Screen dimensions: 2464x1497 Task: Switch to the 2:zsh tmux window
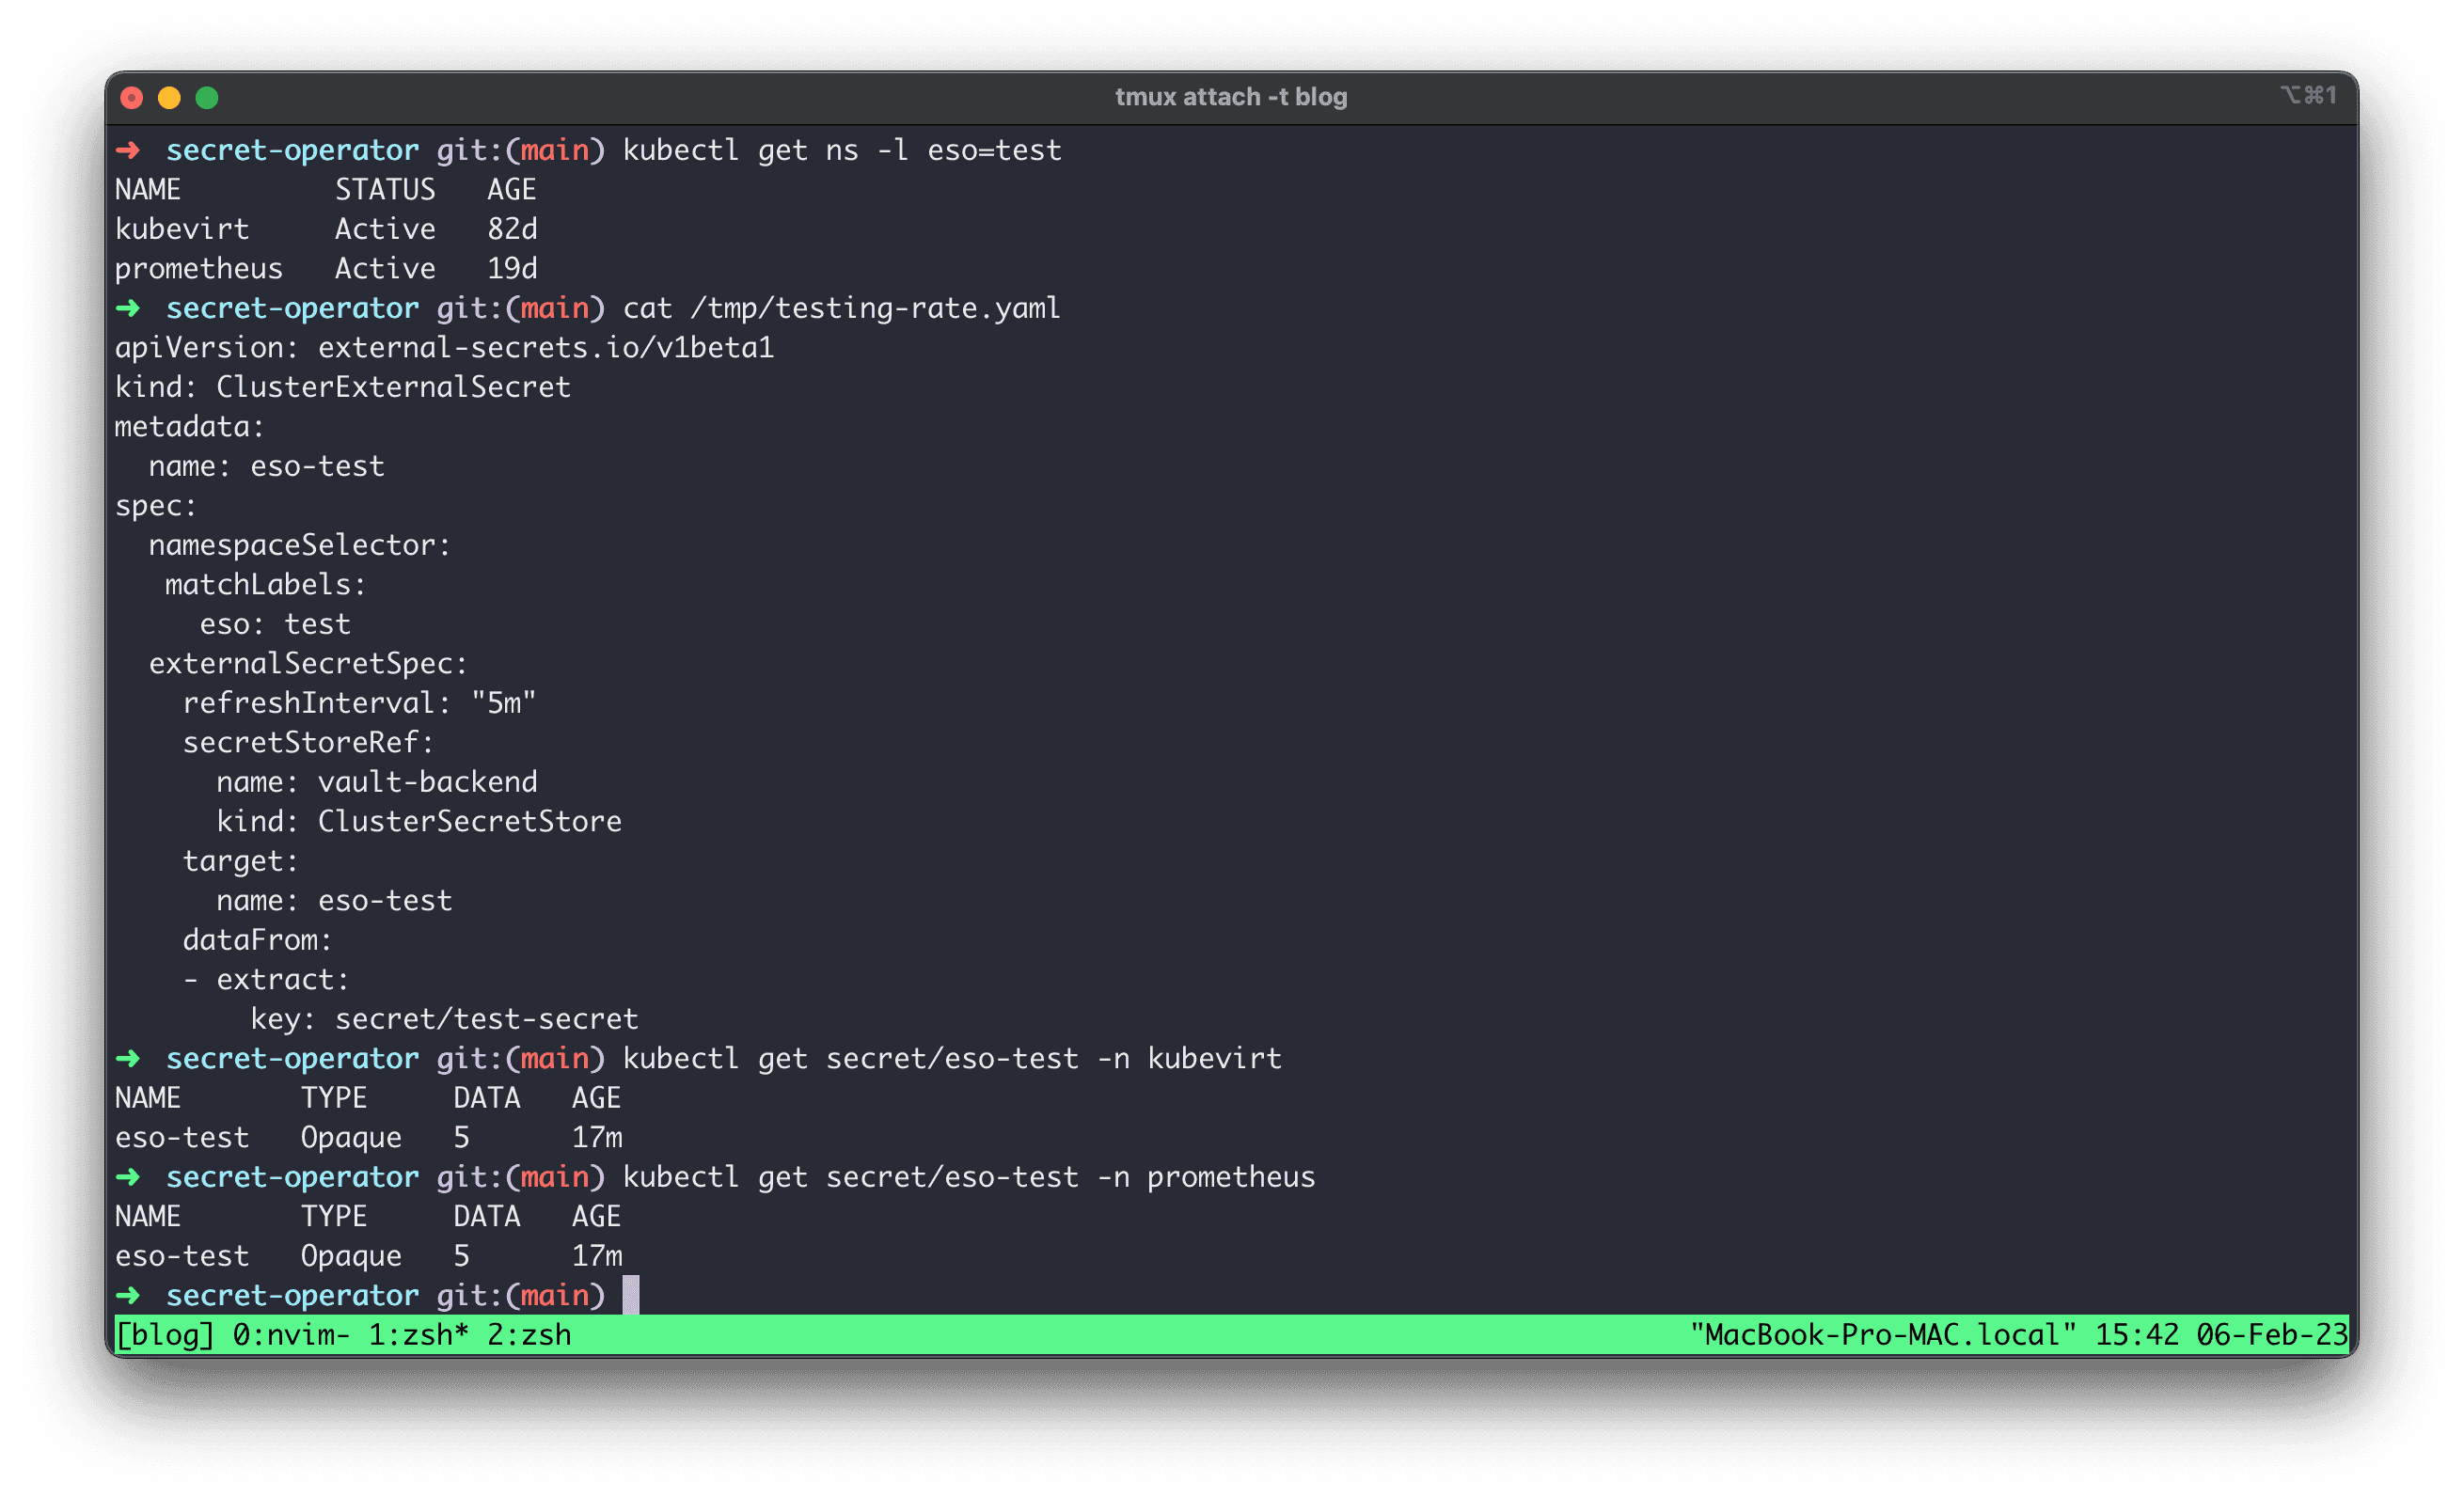point(529,1335)
